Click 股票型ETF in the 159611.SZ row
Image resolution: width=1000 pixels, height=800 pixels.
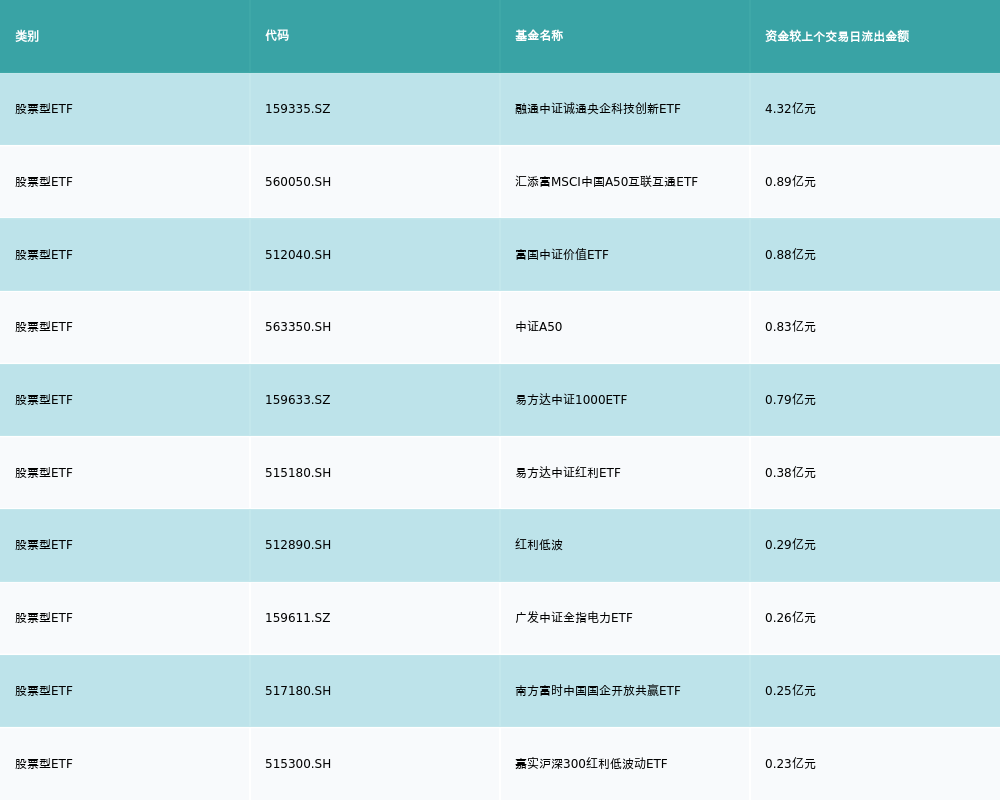pyautogui.click(x=44, y=618)
